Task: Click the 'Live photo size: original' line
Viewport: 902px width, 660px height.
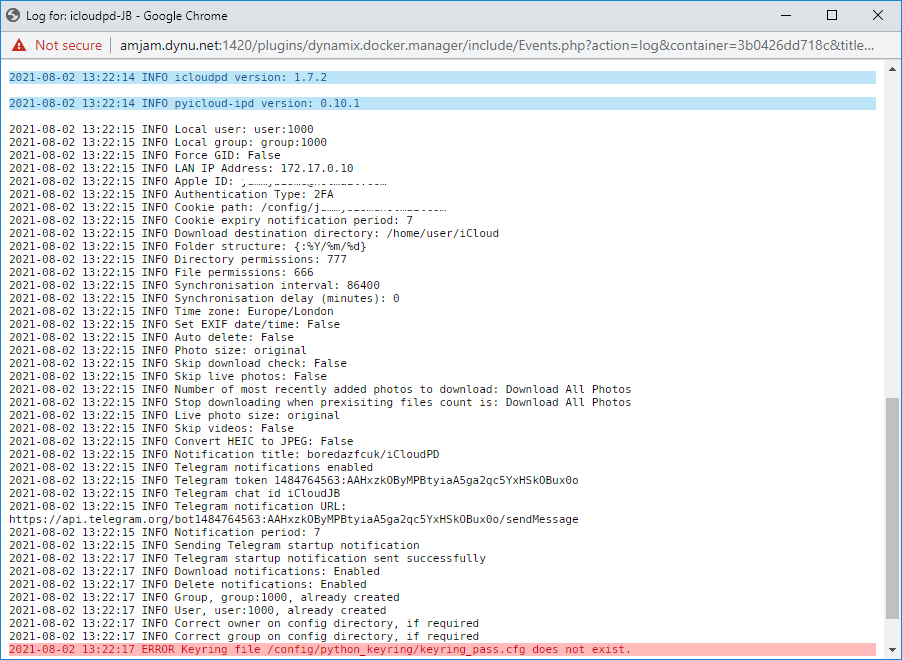Action: [x=174, y=415]
